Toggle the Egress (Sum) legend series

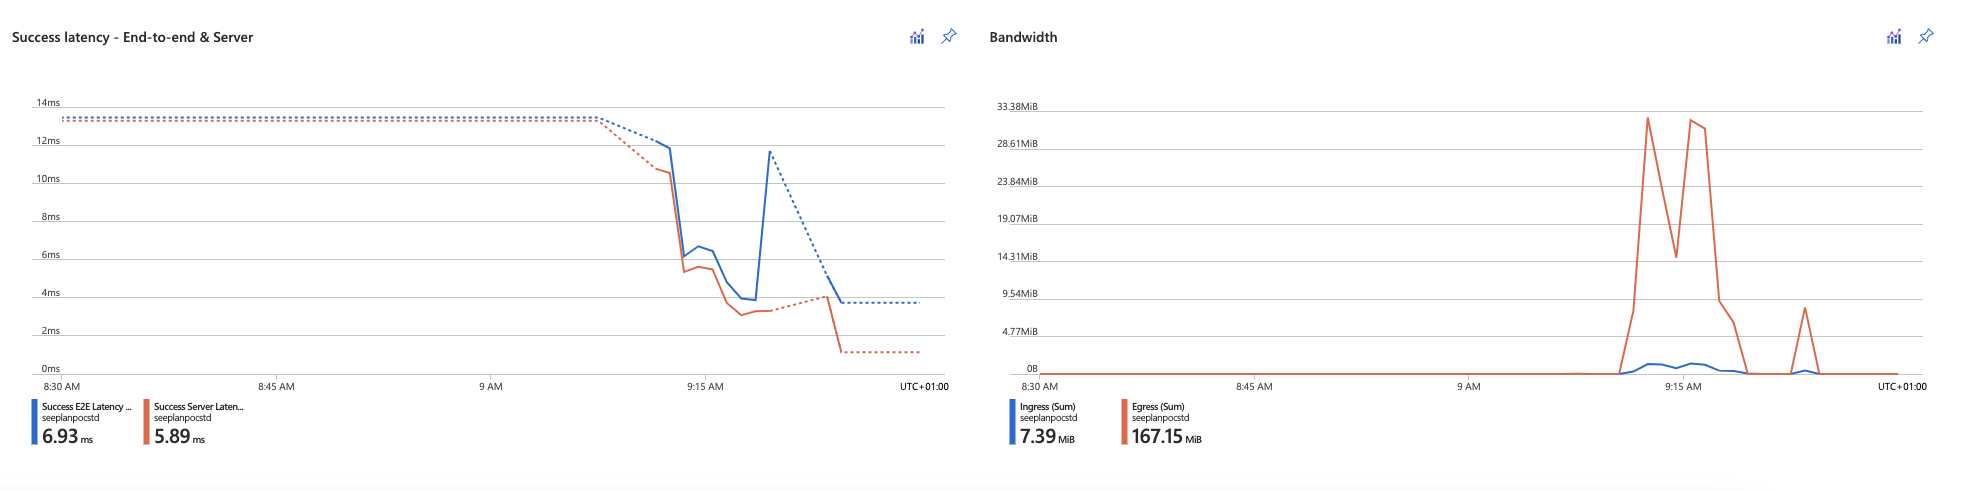[1158, 407]
